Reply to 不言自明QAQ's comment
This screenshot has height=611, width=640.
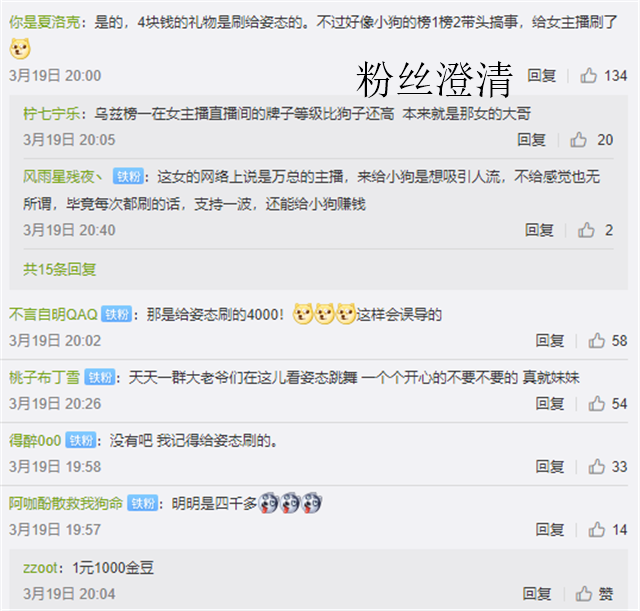tap(549, 340)
